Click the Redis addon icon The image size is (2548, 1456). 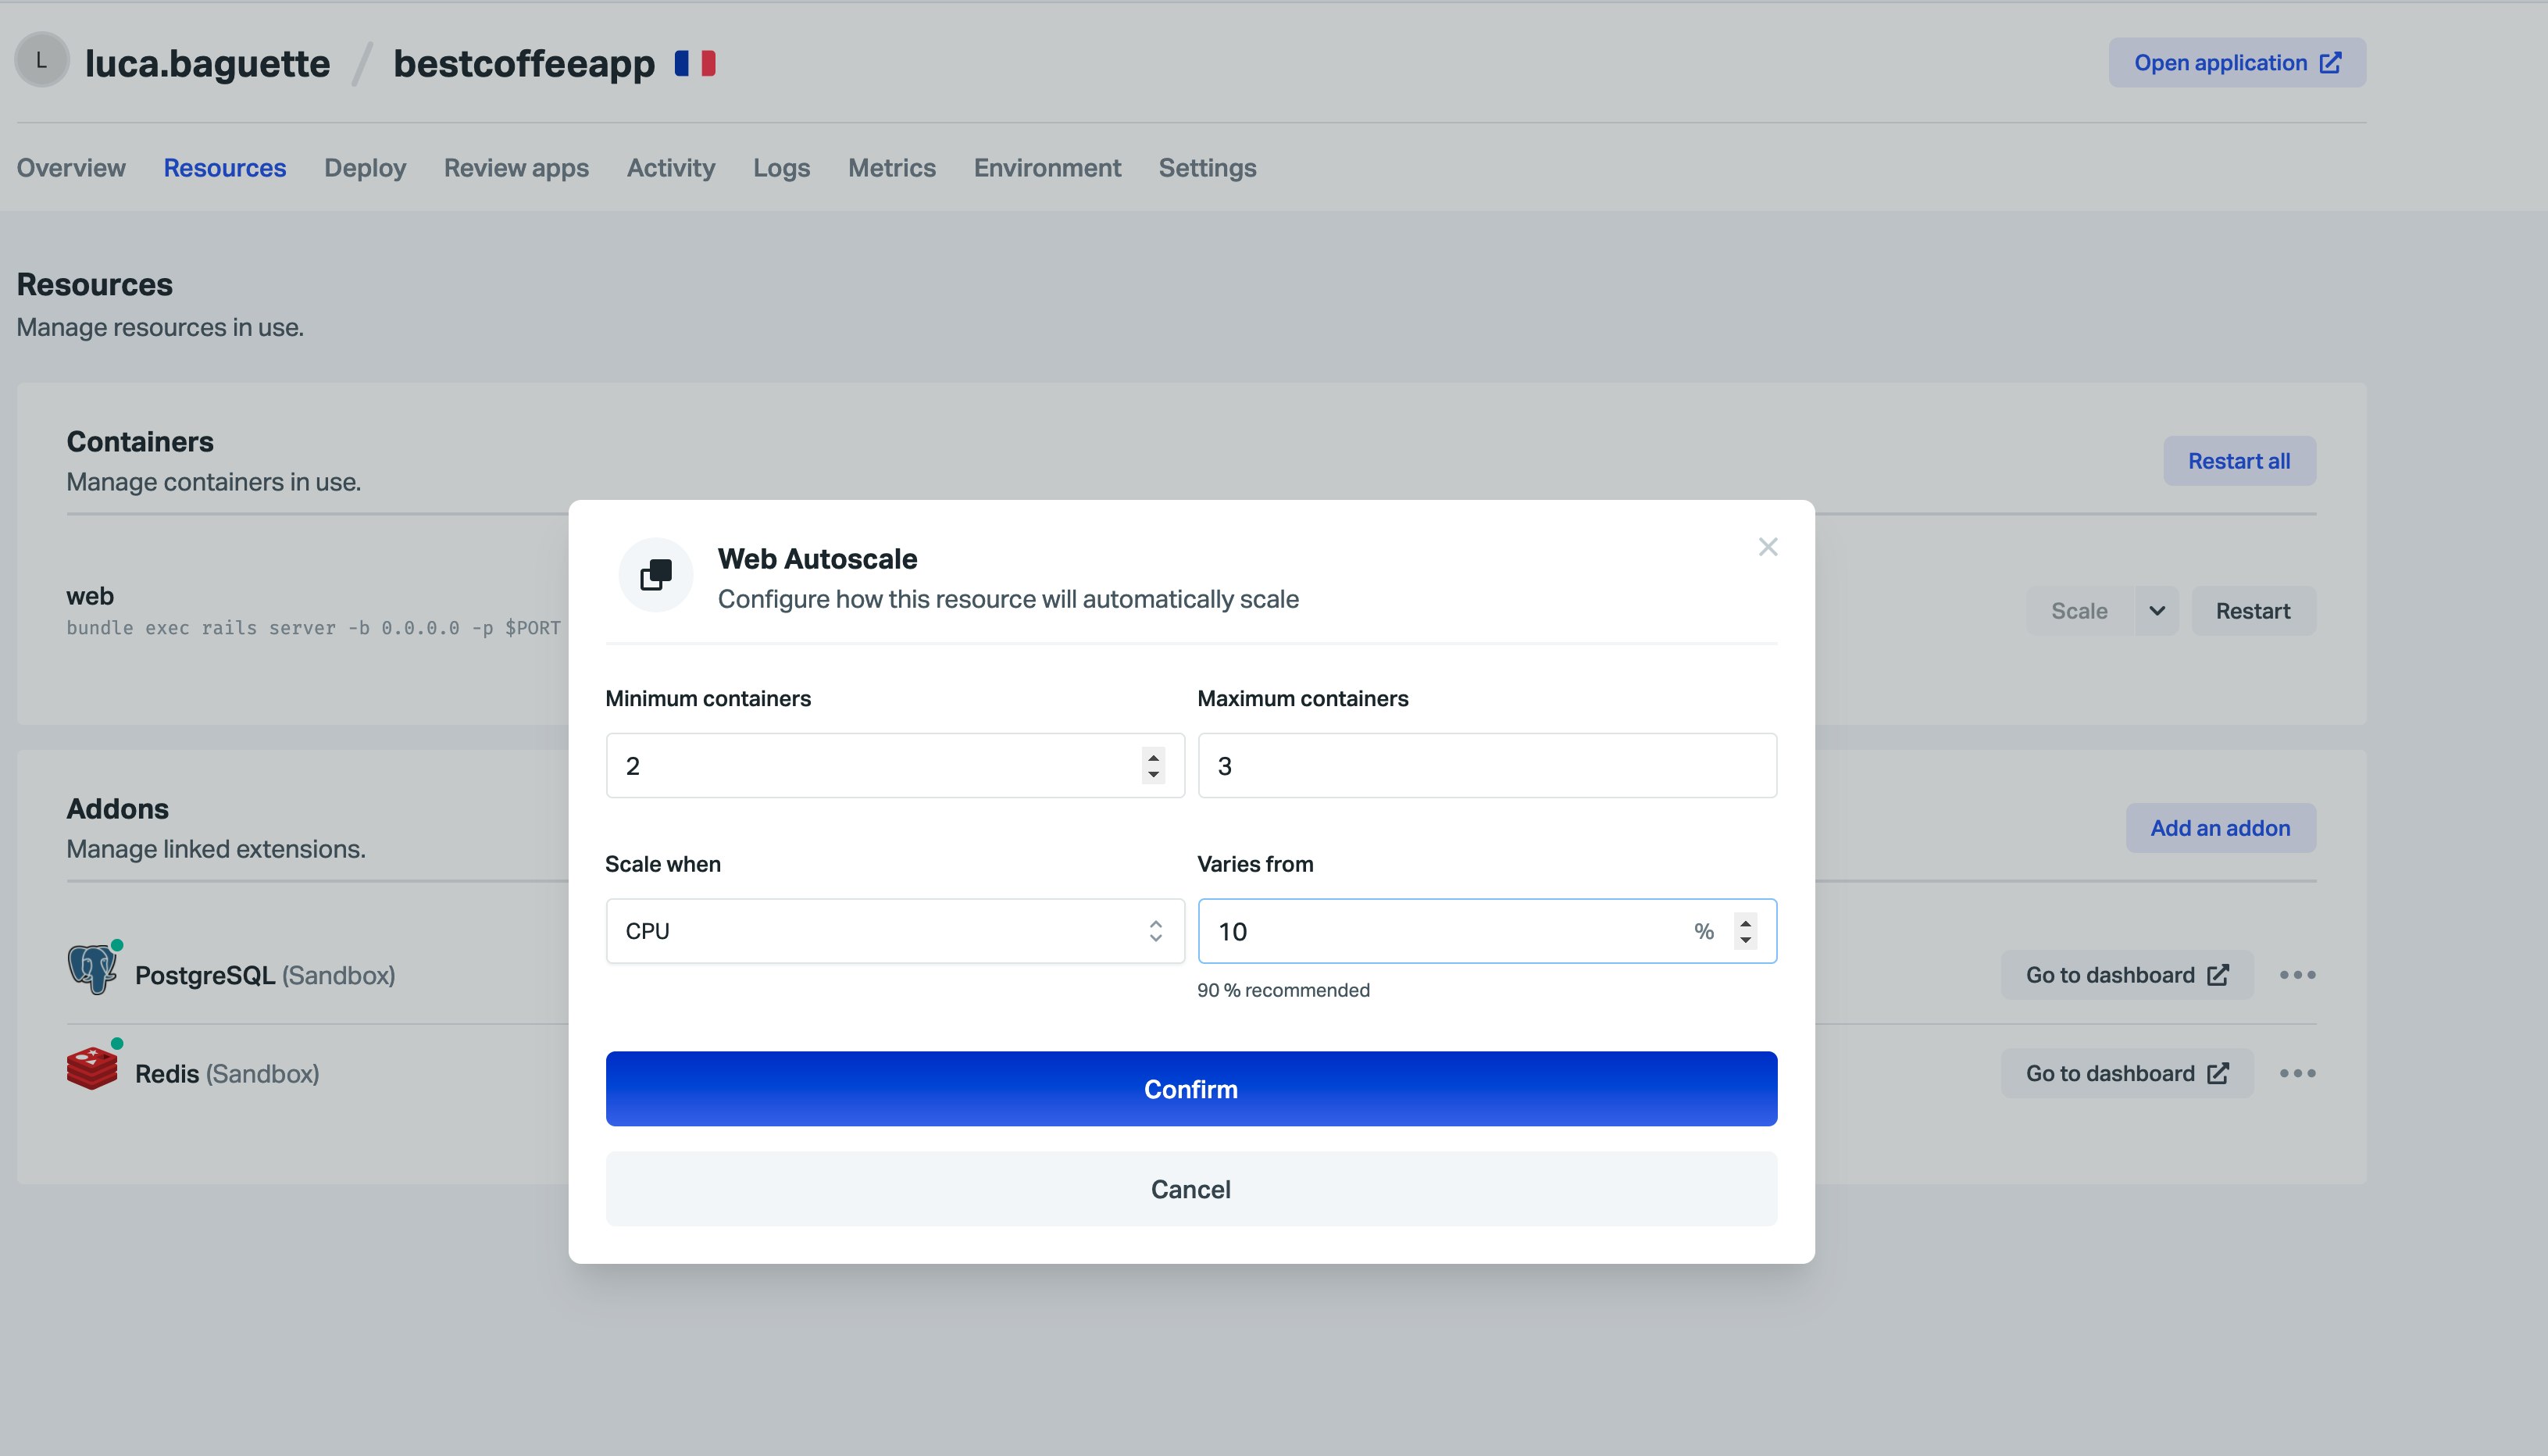tap(92, 1066)
